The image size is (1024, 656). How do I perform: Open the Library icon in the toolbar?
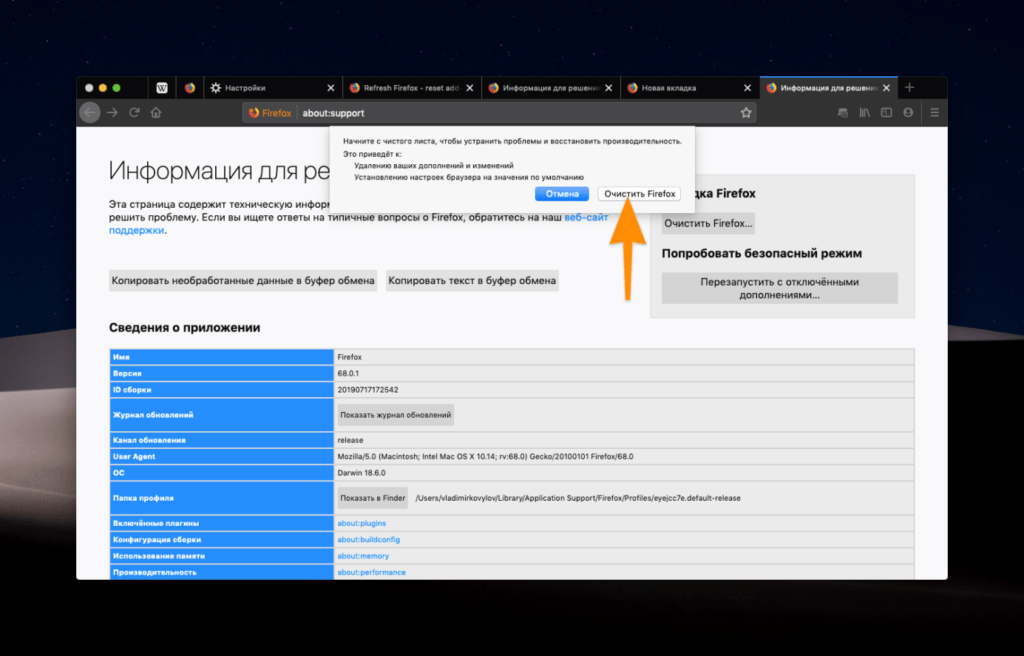tap(864, 112)
